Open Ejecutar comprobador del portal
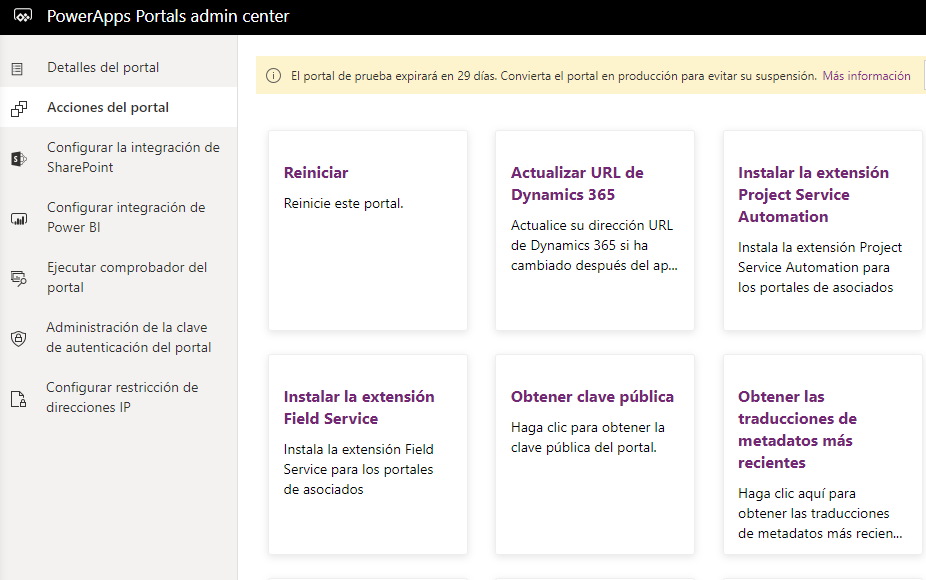 click(x=119, y=278)
